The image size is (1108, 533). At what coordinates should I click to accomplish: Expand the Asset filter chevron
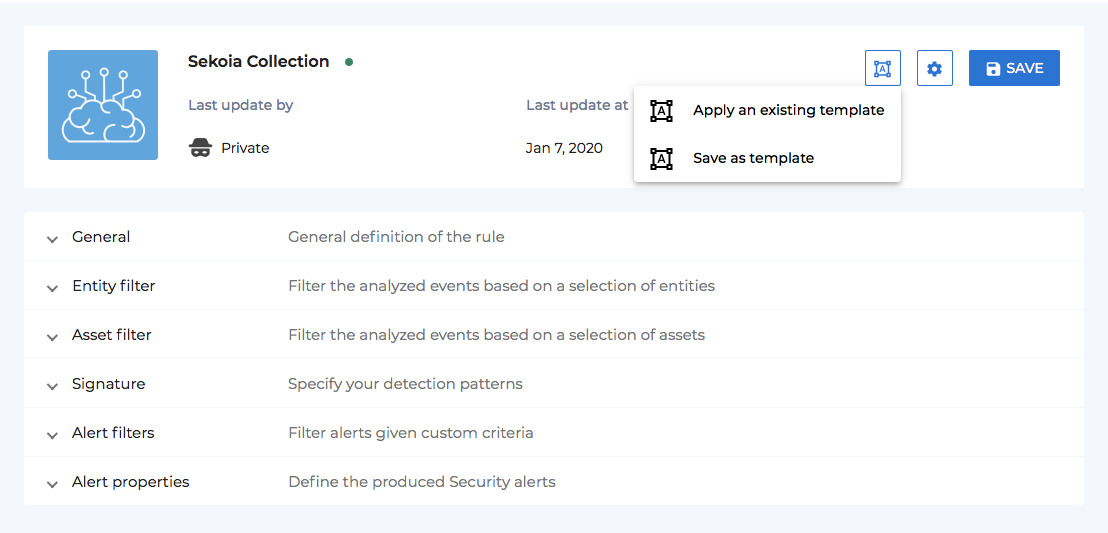coord(52,337)
